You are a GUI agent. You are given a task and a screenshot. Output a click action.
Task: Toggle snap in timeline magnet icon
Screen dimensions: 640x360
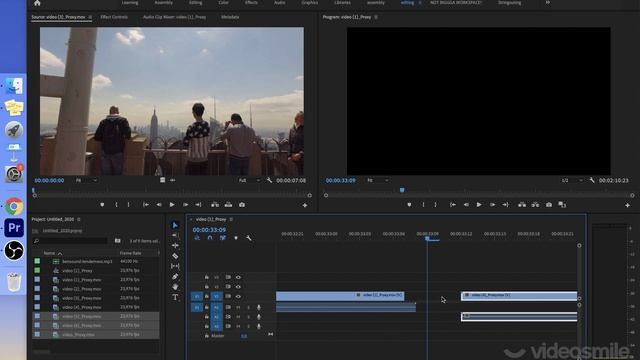point(210,238)
